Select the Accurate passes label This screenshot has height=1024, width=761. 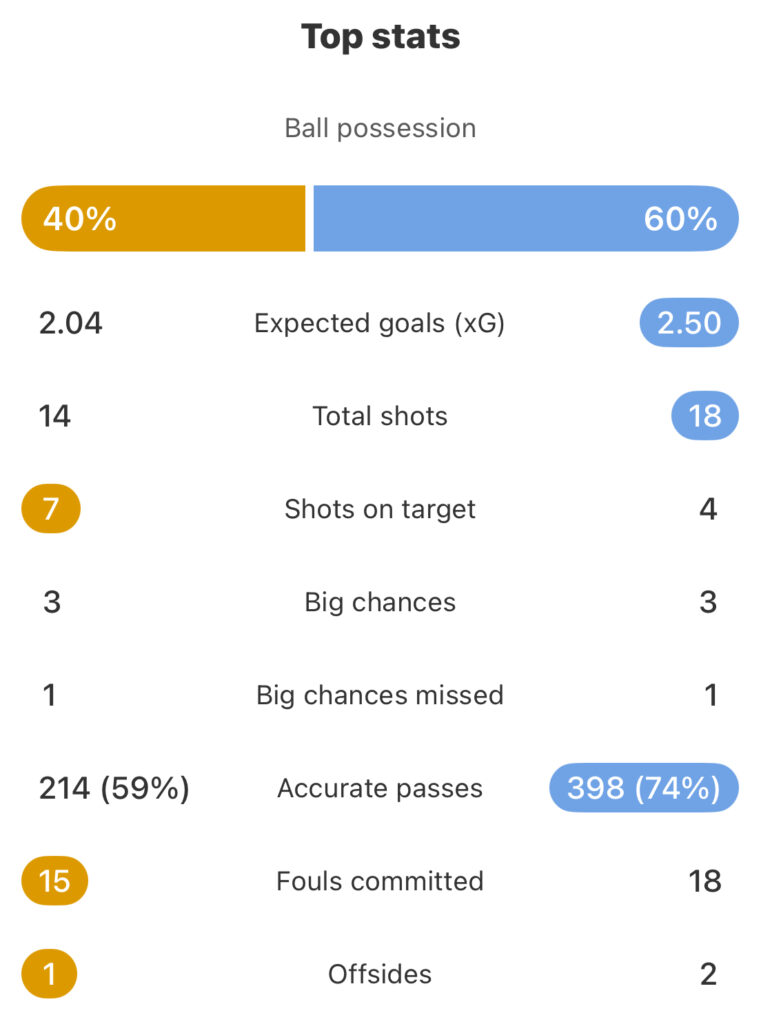[x=380, y=788]
